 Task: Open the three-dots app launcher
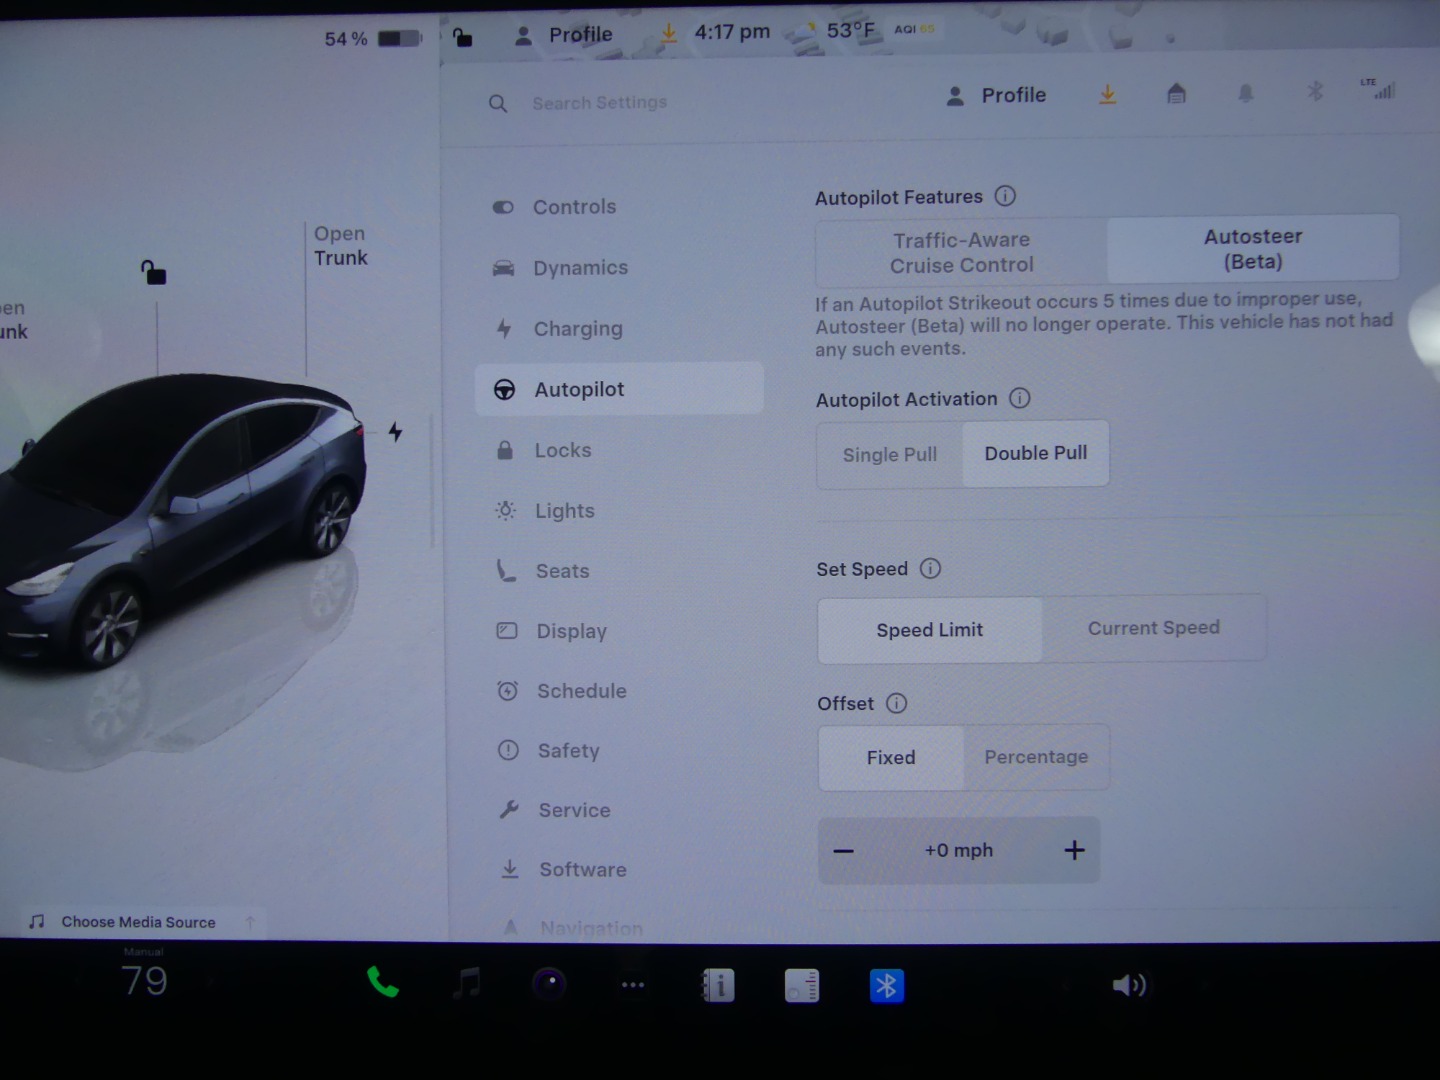click(633, 985)
